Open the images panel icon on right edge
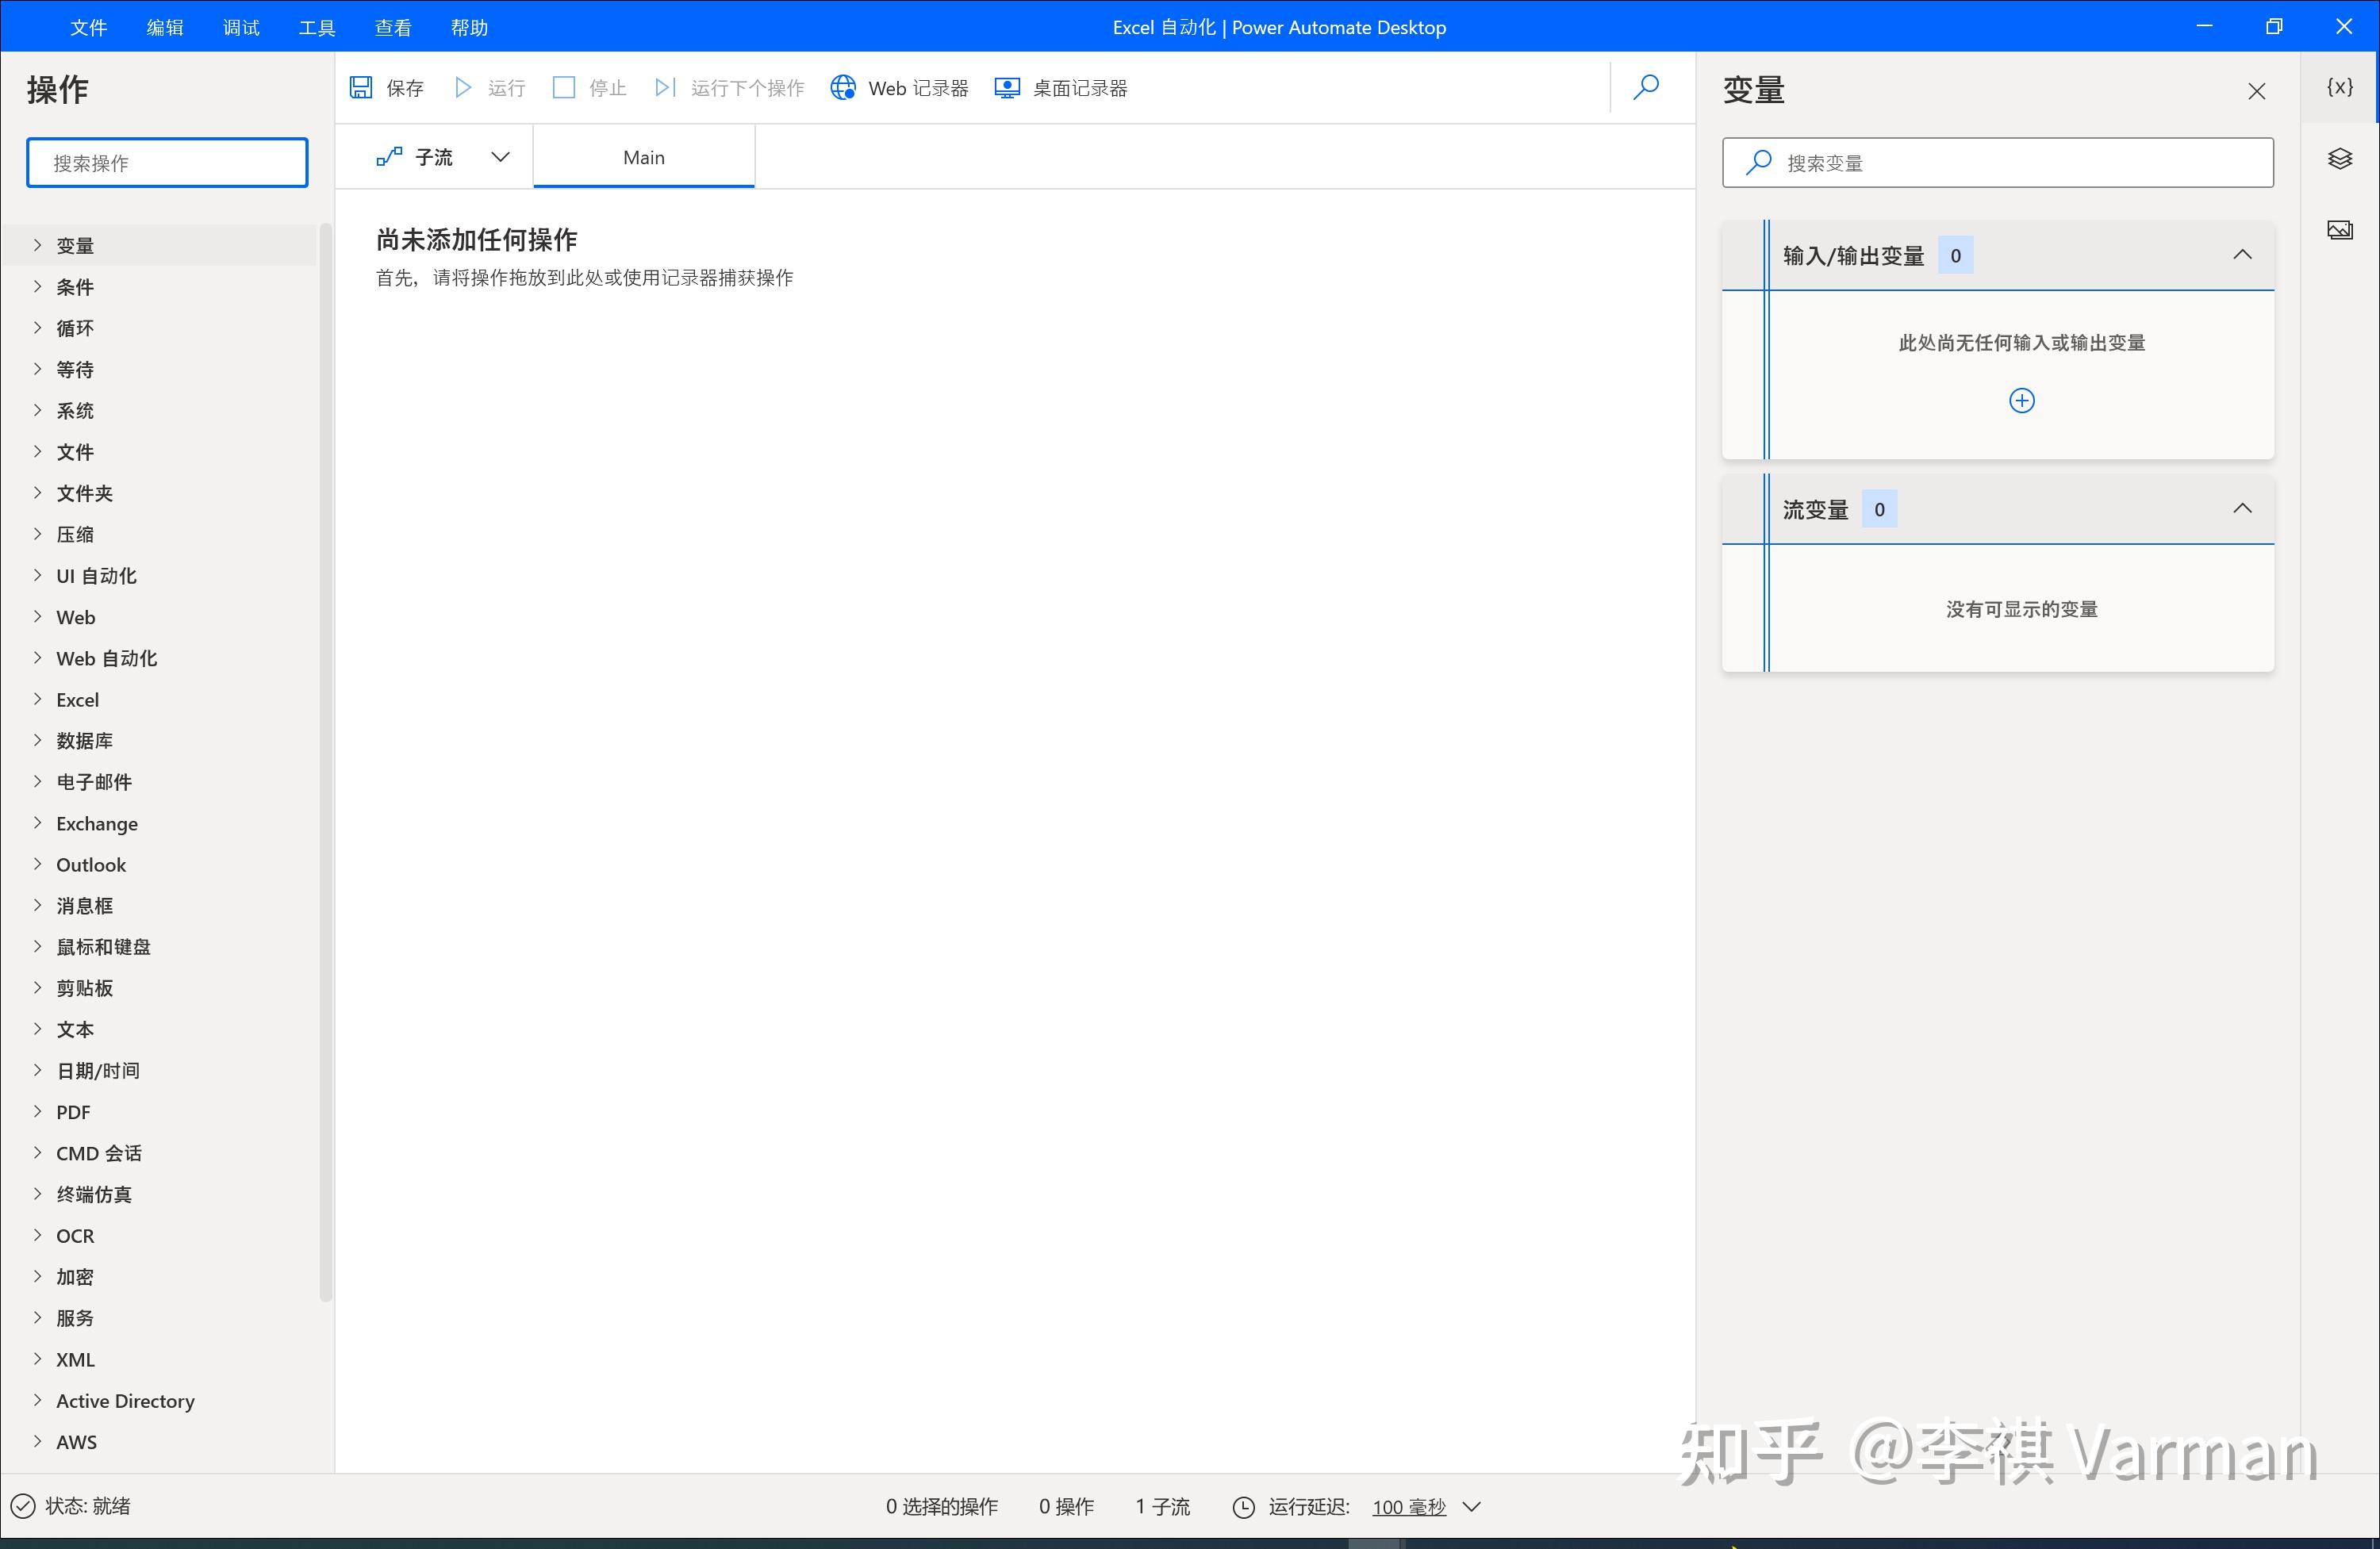 pyautogui.click(x=2340, y=229)
